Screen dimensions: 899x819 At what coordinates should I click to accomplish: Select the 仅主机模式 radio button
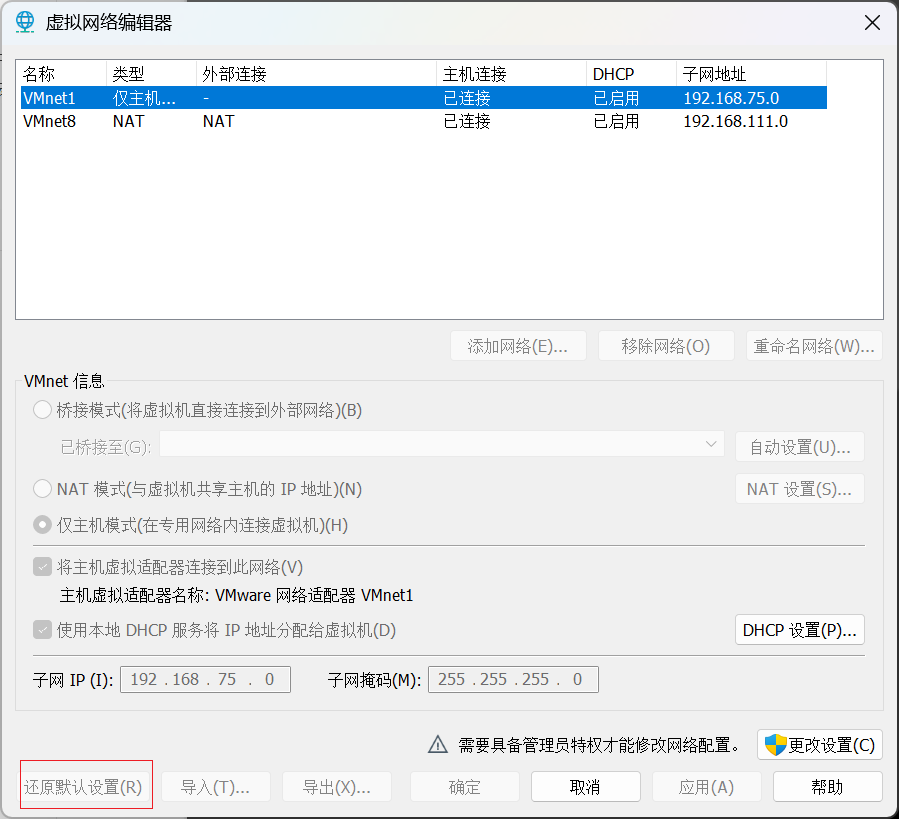[40, 524]
